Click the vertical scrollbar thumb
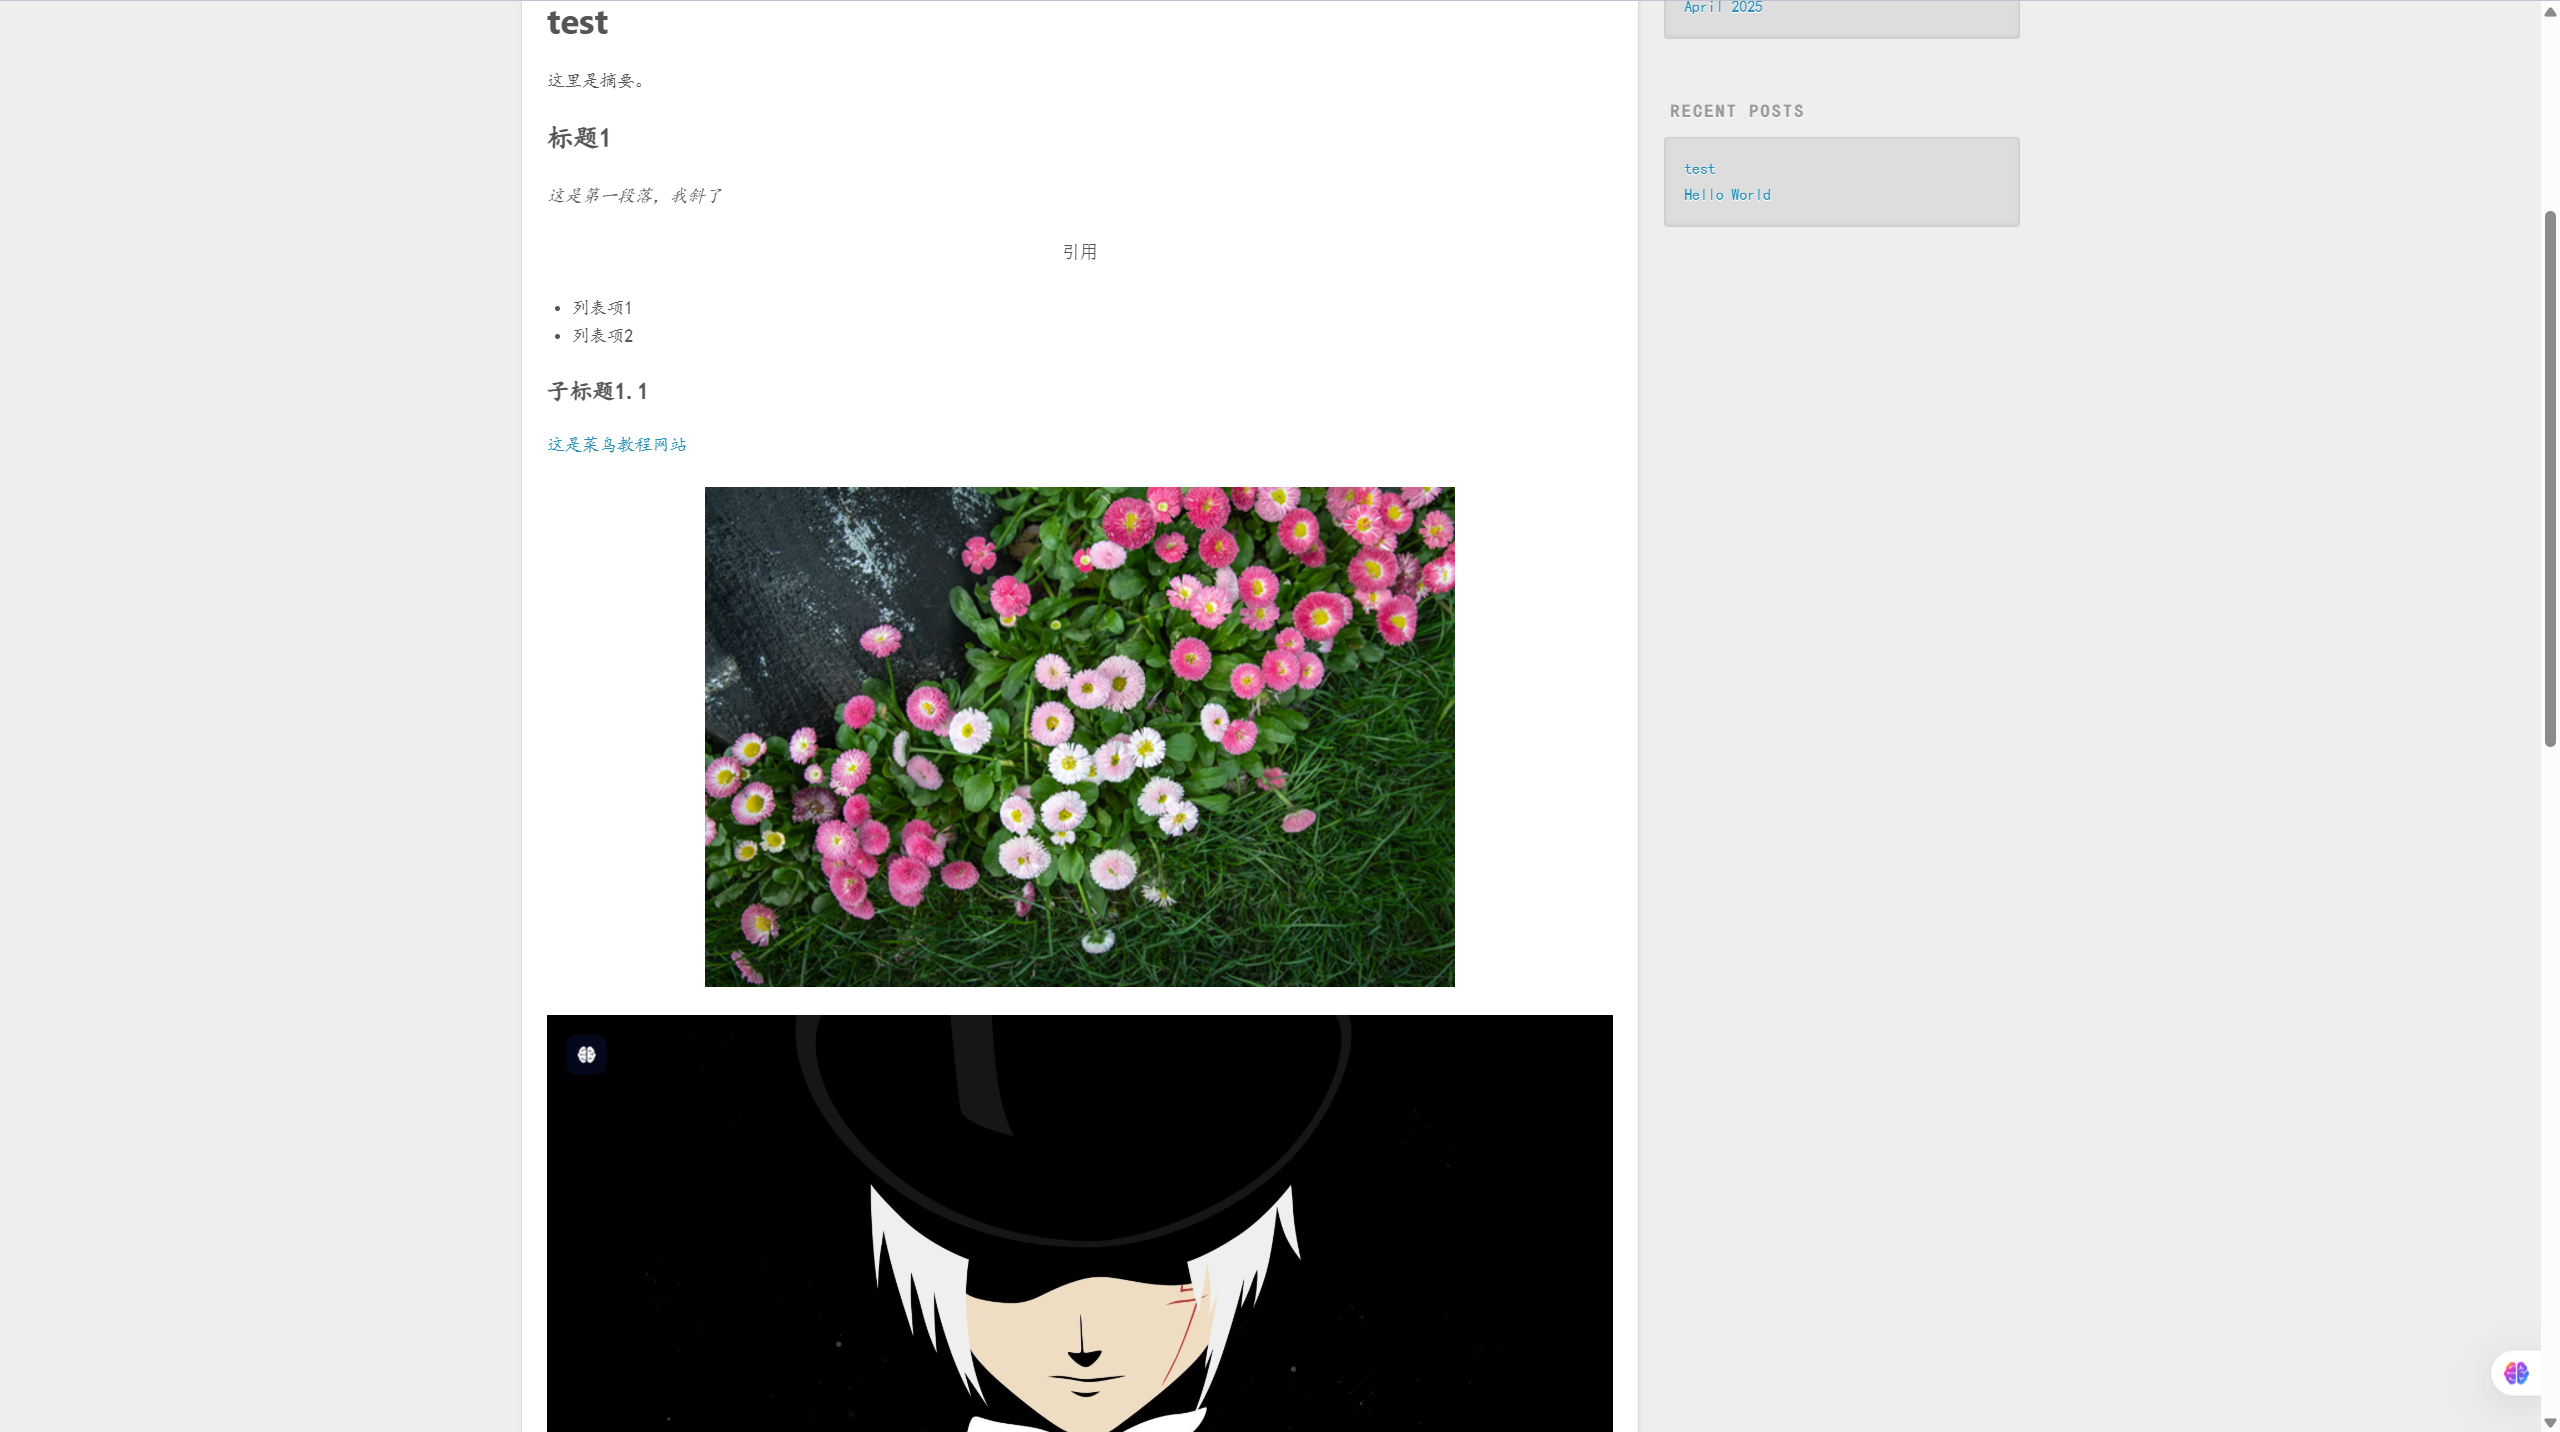 2549,480
